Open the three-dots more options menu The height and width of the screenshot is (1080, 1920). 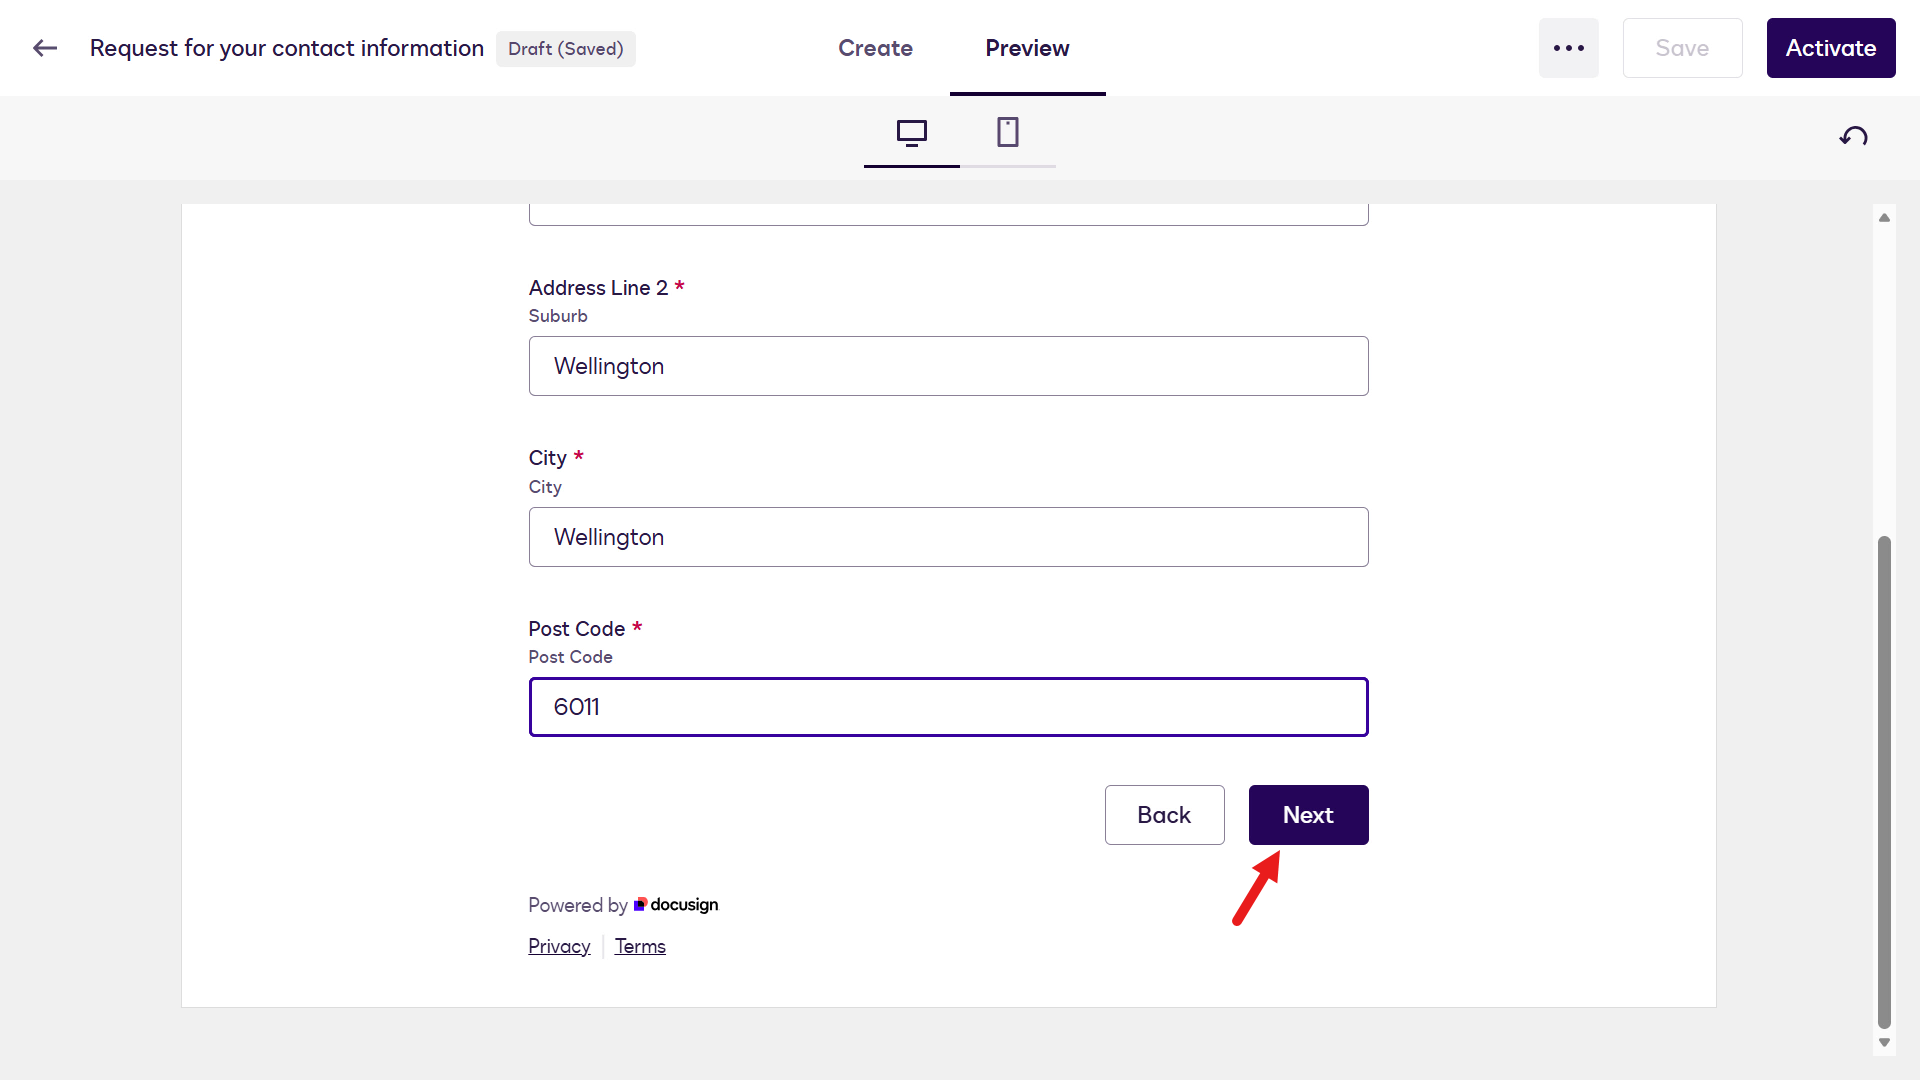point(1568,48)
